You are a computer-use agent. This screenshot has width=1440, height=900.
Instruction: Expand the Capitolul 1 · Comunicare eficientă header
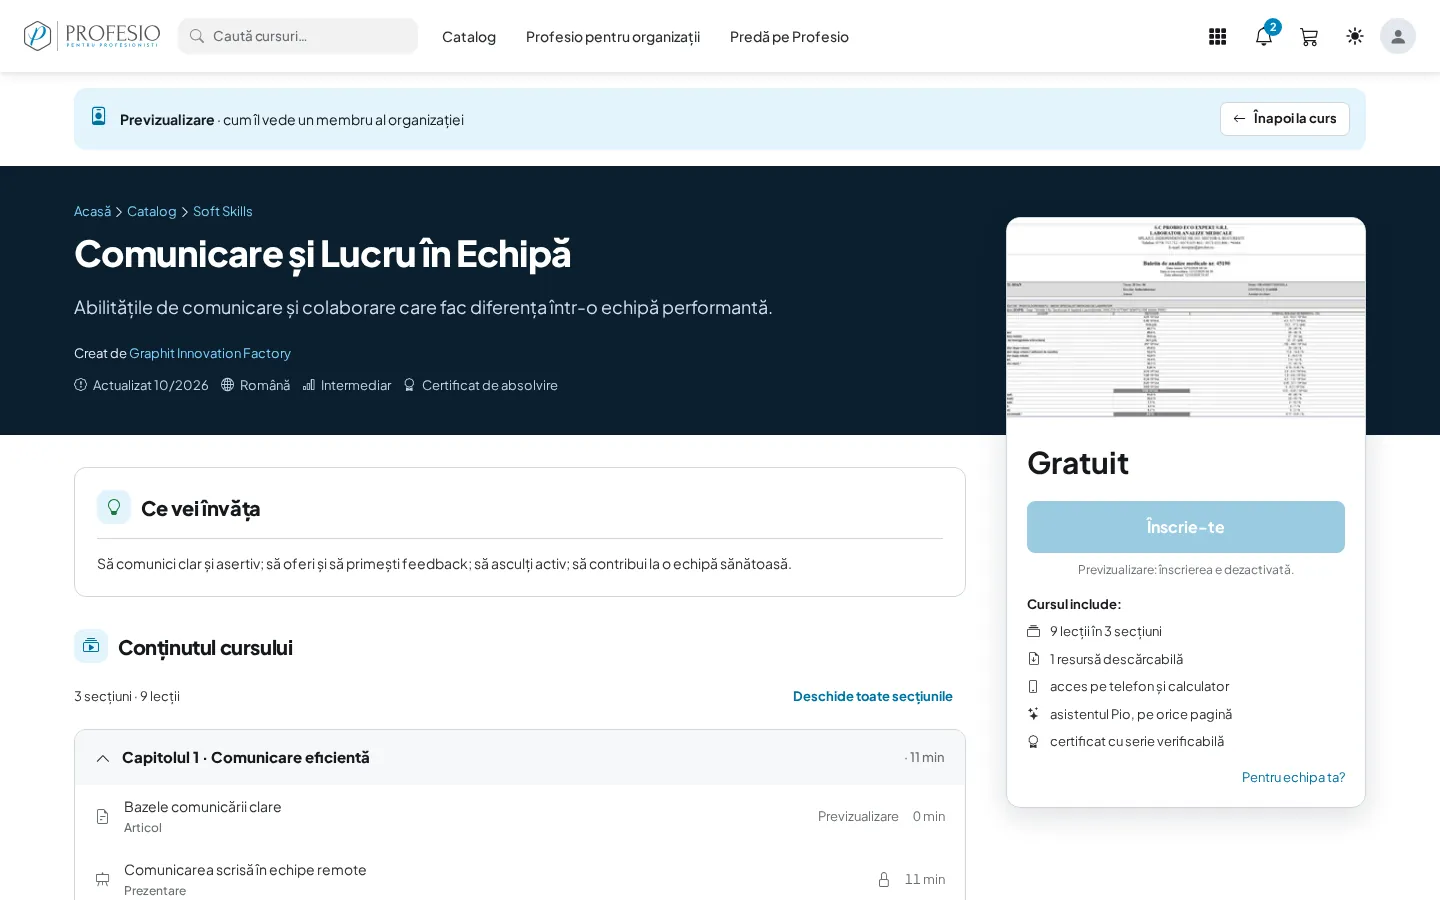(x=520, y=758)
